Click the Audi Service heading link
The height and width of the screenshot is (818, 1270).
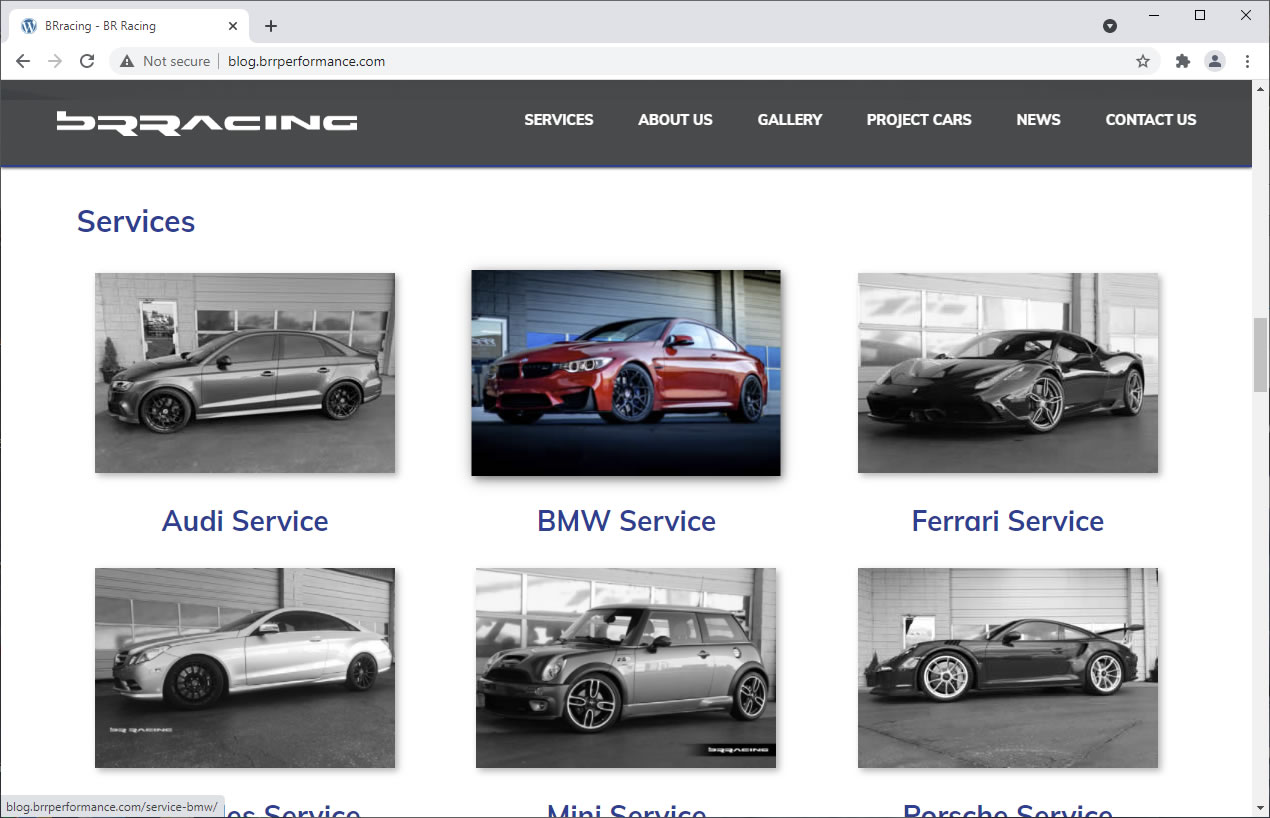click(x=245, y=521)
